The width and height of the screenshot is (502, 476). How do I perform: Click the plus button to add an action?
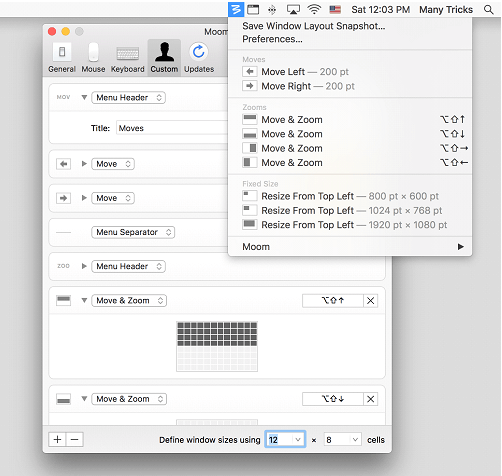(x=57, y=439)
